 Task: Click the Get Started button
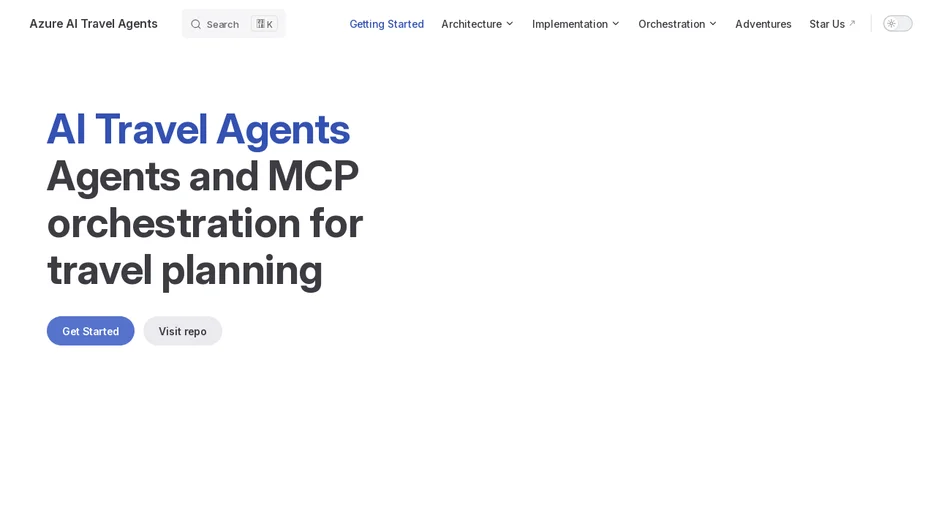[x=91, y=331]
